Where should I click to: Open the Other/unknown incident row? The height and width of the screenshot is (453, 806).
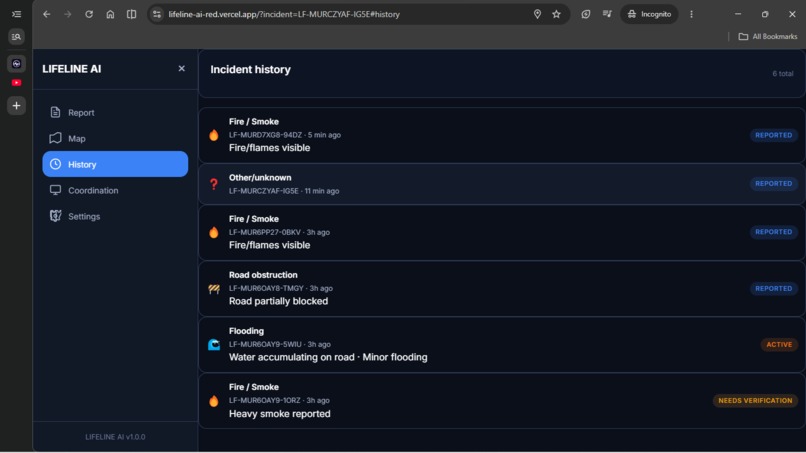click(x=502, y=184)
